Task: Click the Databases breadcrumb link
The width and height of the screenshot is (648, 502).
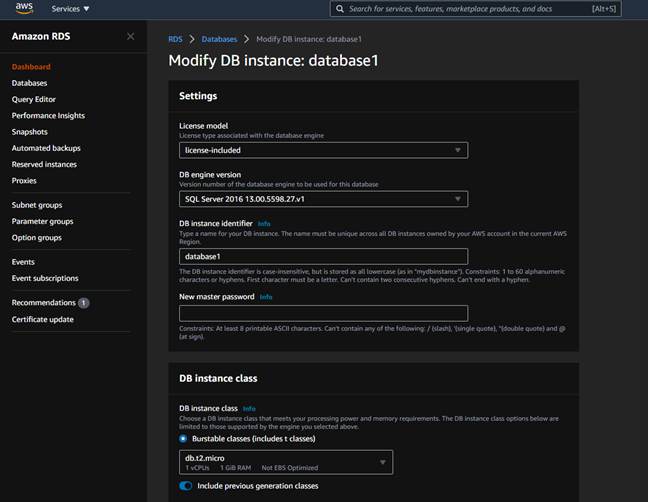Action: 219,39
